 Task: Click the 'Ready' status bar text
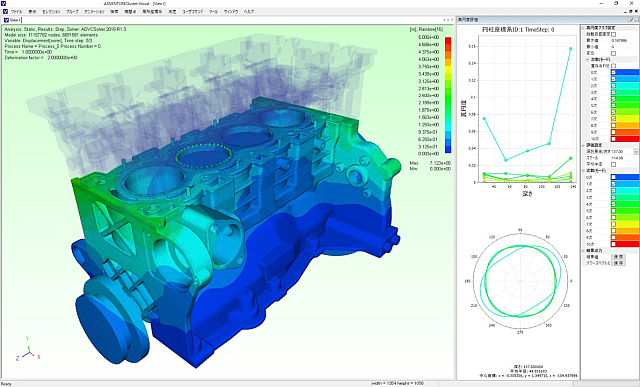click(6, 384)
